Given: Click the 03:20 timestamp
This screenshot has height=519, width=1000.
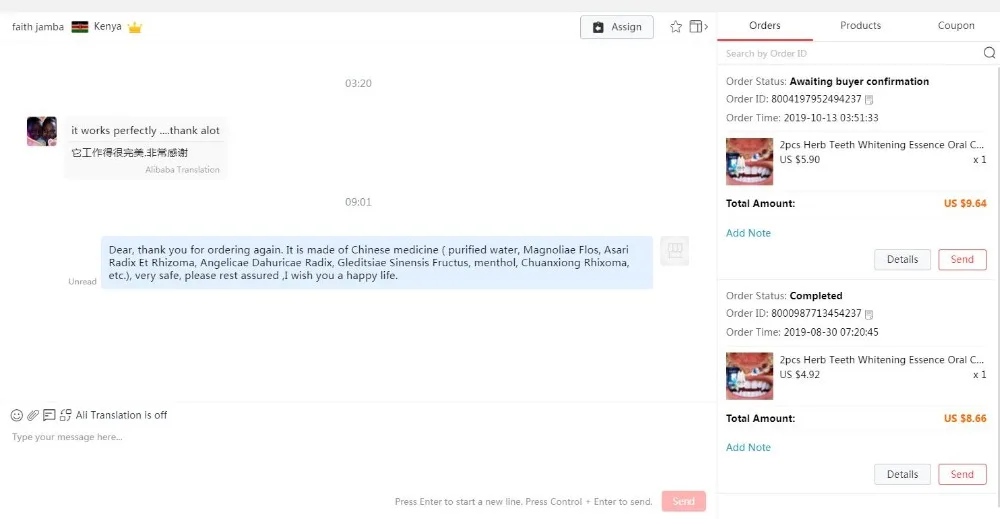Looking at the screenshot, I should [358, 84].
